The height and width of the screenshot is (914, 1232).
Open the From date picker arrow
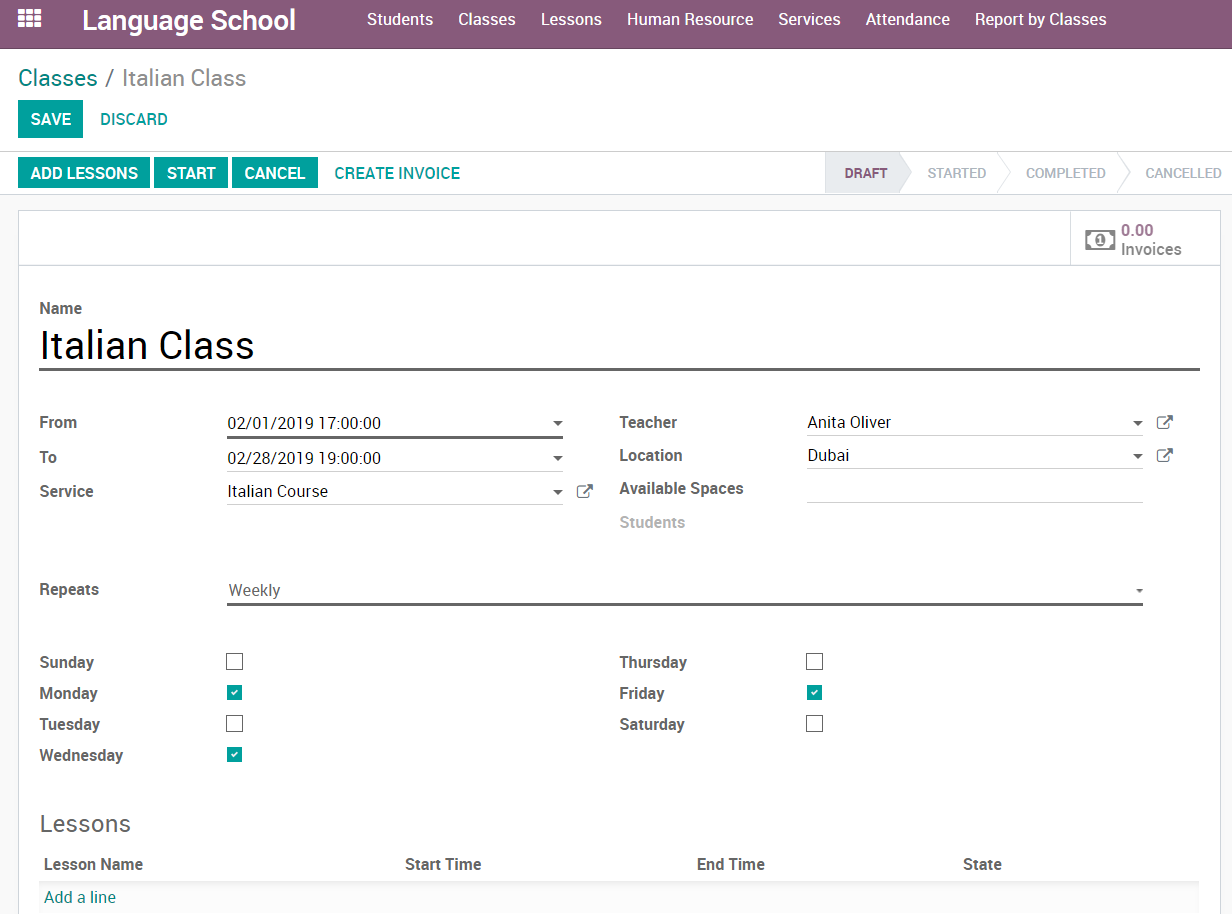[558, 424]
